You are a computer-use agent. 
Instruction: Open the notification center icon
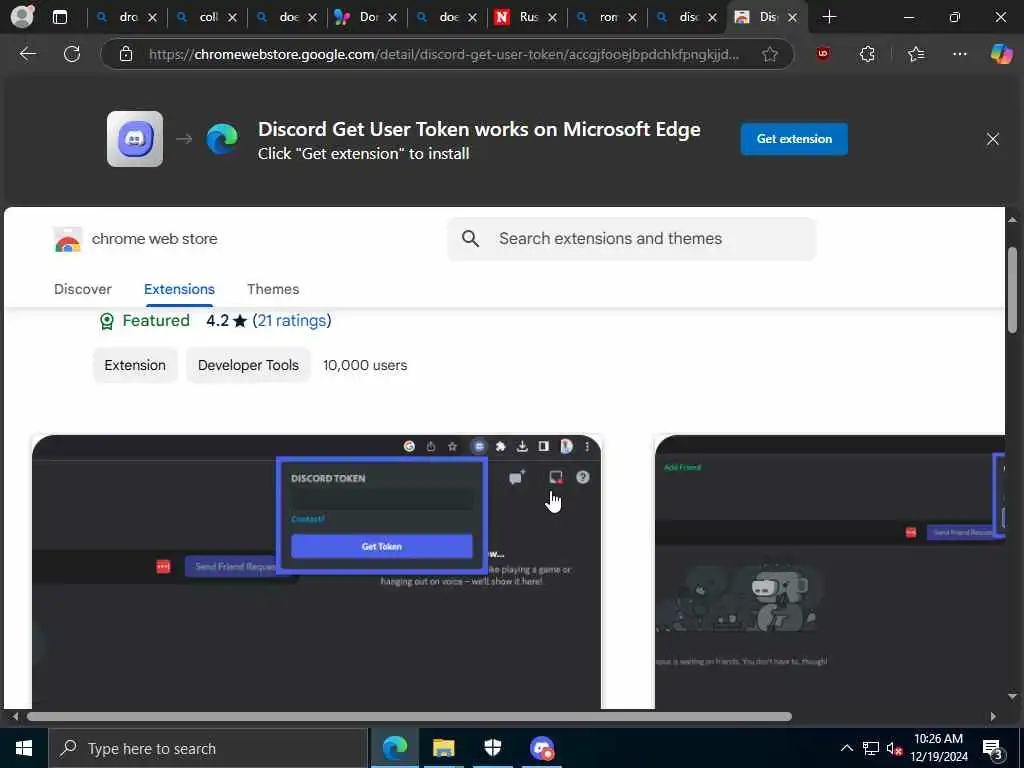pyautogui.click(x=993, y=748)
